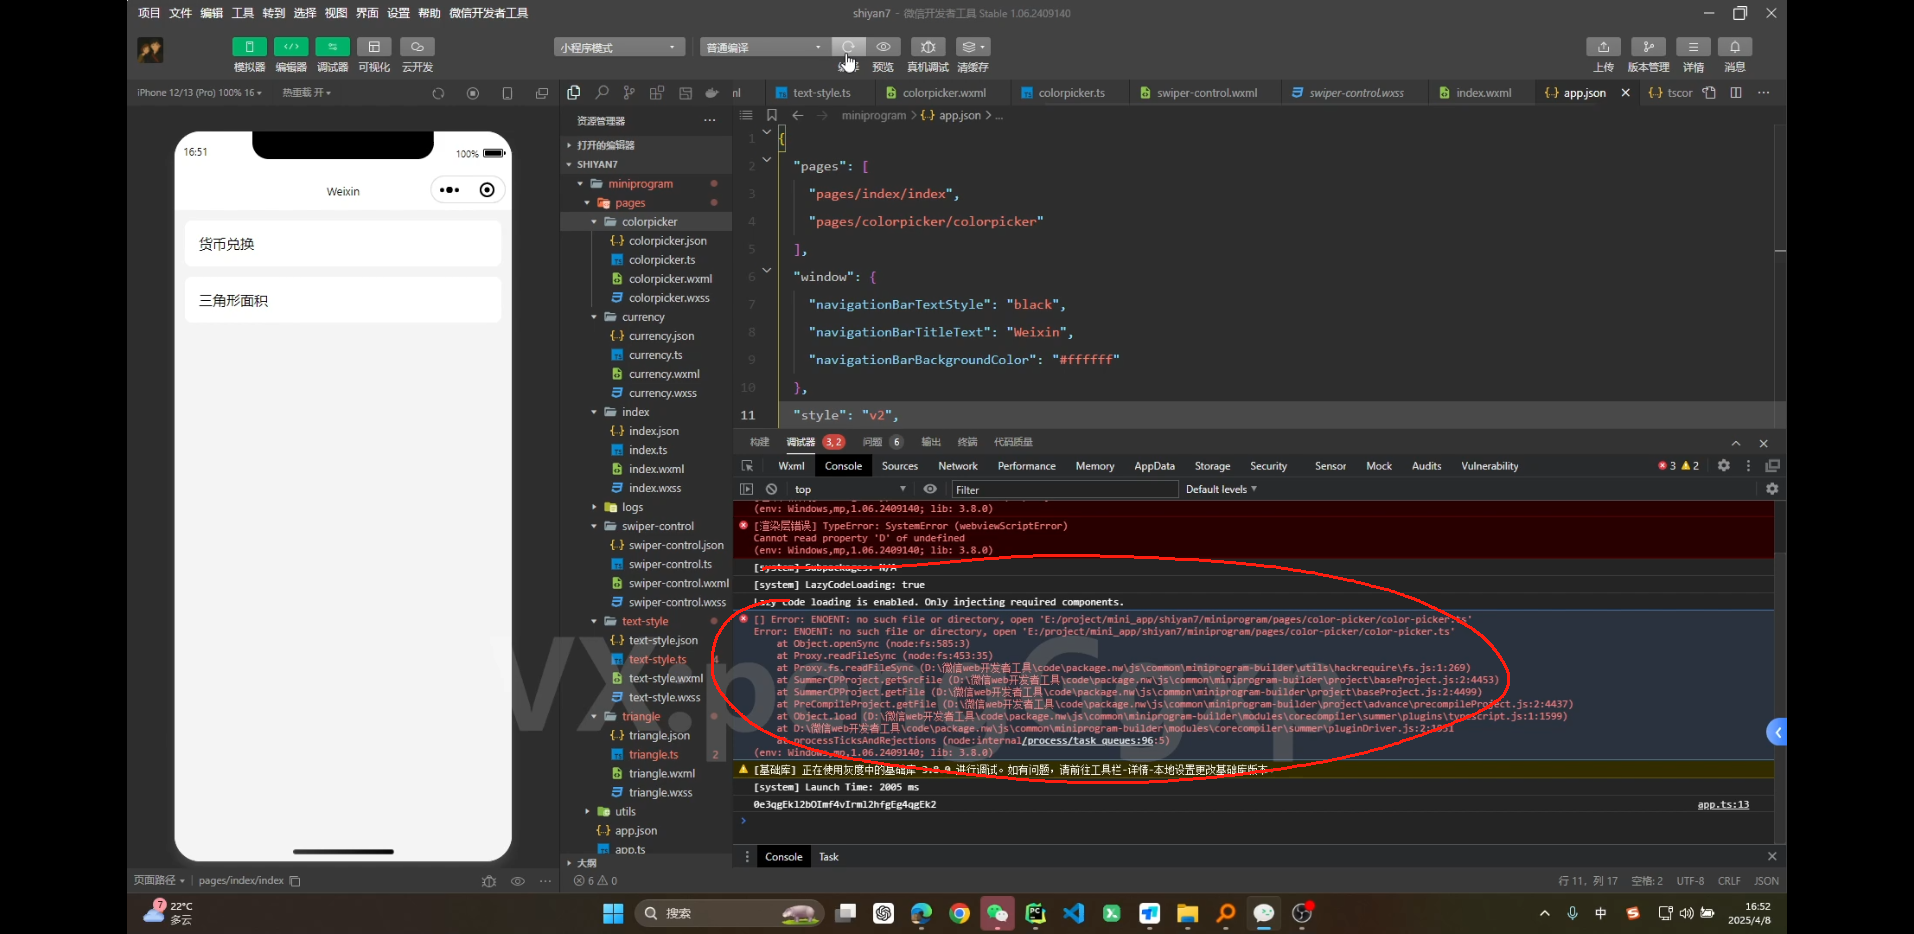Screen dimensions: 1914x934
Task: Open the AppData devtools tab
Action: click(1154, 466)
